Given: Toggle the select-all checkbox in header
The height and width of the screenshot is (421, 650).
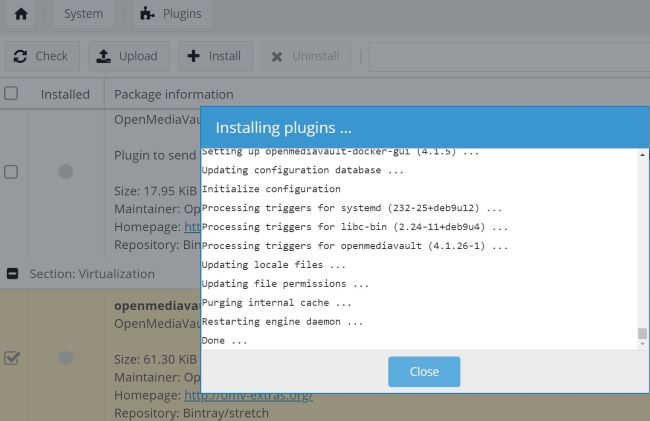Looking at the screenshot, I should (x=12, y=93).
